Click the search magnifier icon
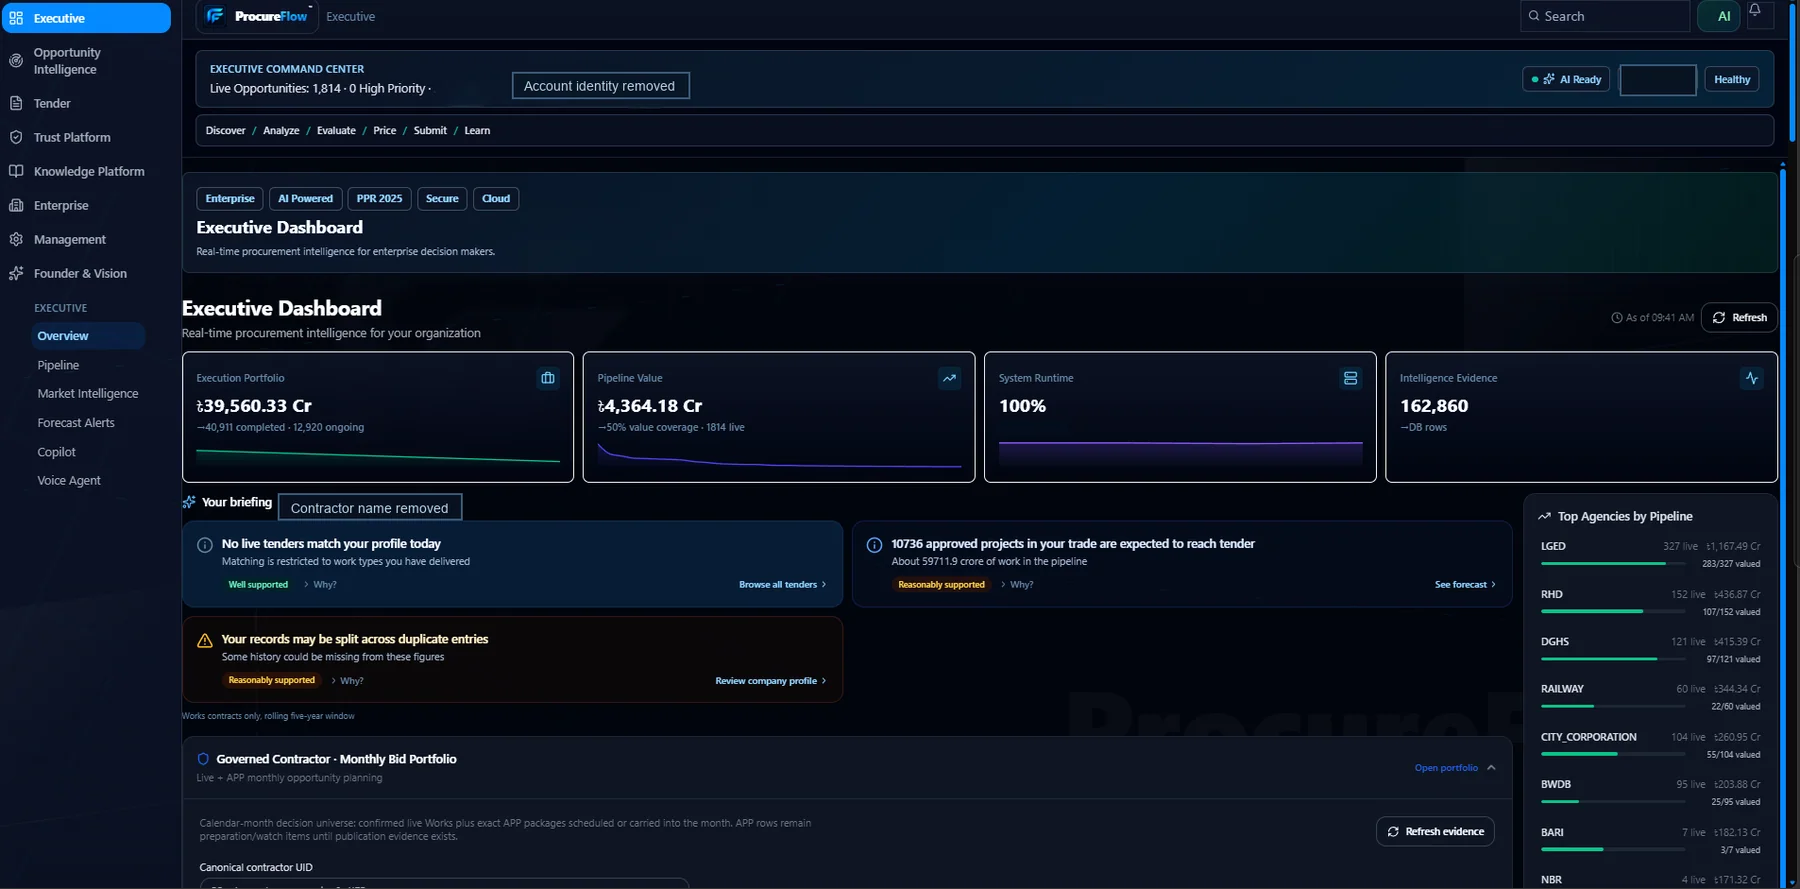Screen dimensions: 1800x889 pos(1534,16)
